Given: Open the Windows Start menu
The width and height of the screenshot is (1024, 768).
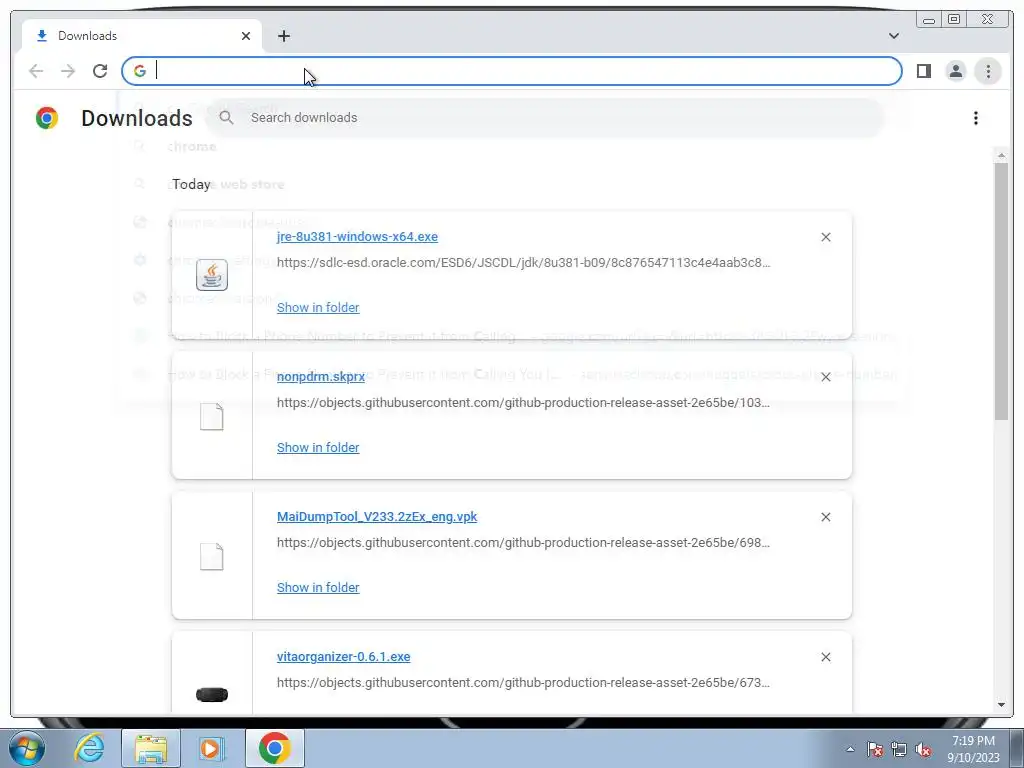Looking at the screenshot, I should pyautogui.click(x=26, y=748).
